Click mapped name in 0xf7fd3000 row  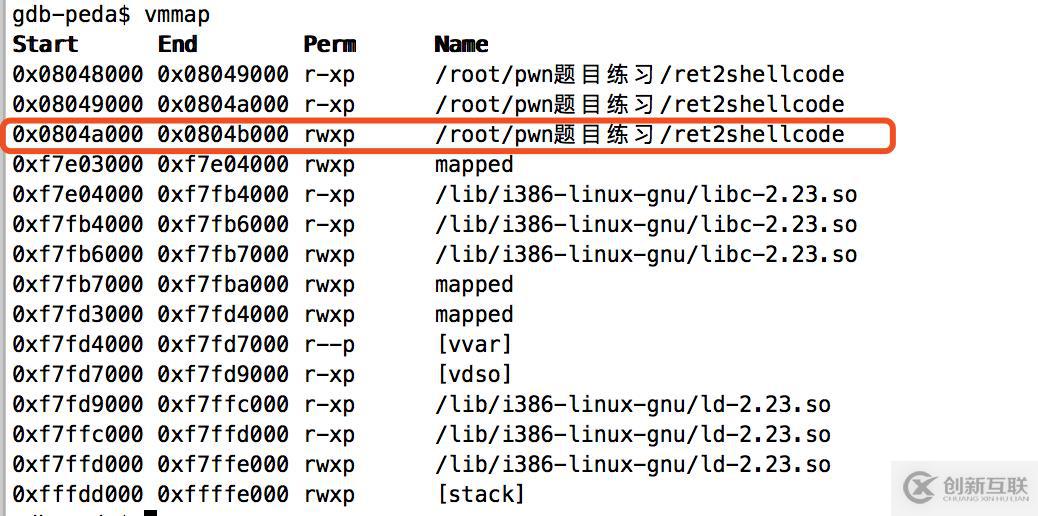(x=474, y=316)
